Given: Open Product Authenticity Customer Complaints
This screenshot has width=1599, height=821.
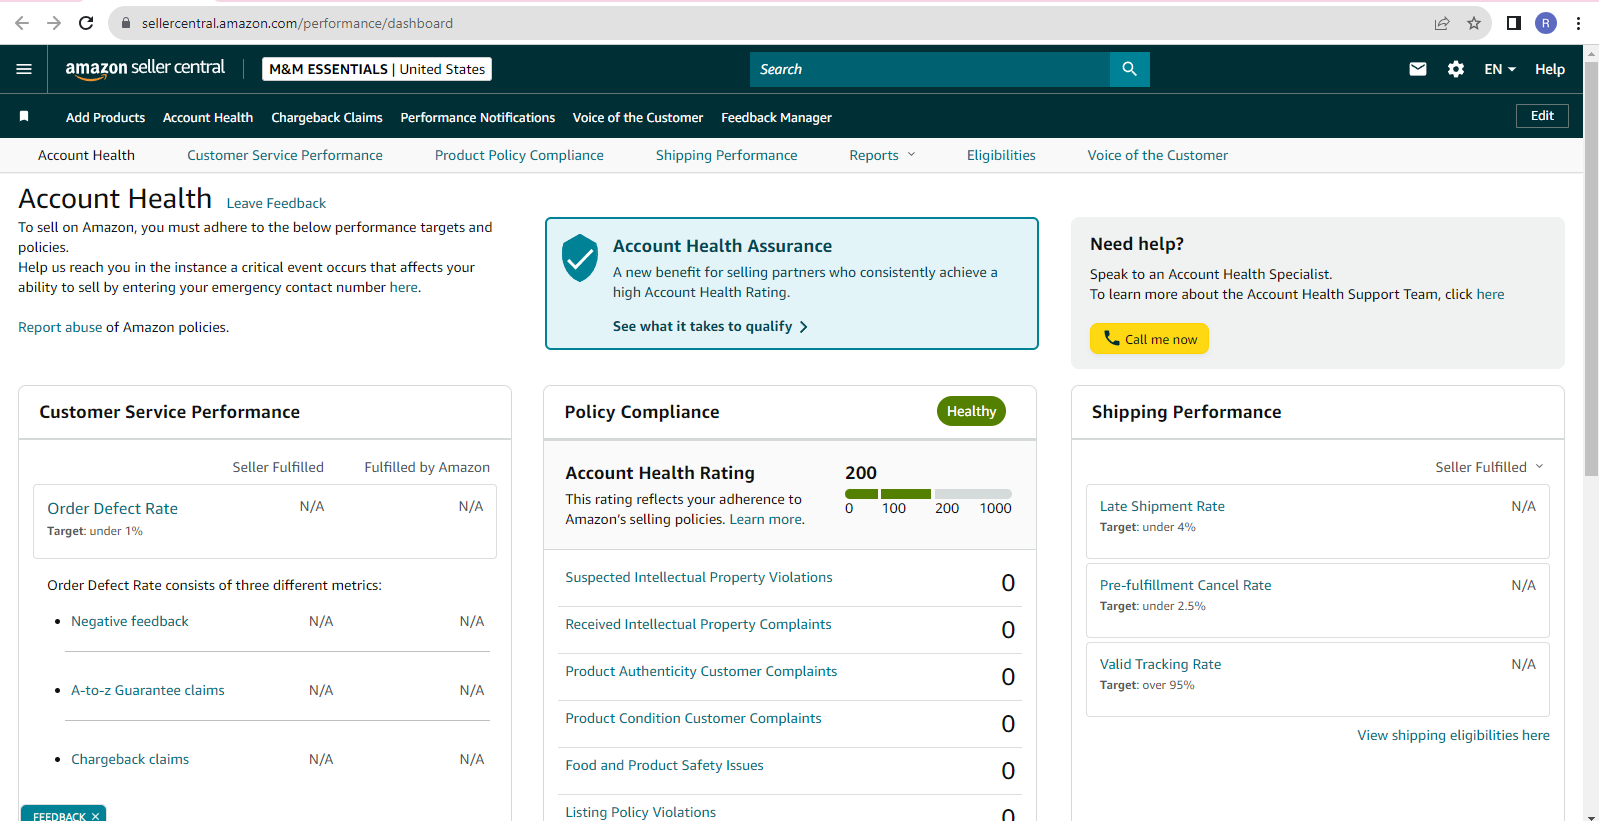Looking at the screenshot, I should [x=701, y=671].
